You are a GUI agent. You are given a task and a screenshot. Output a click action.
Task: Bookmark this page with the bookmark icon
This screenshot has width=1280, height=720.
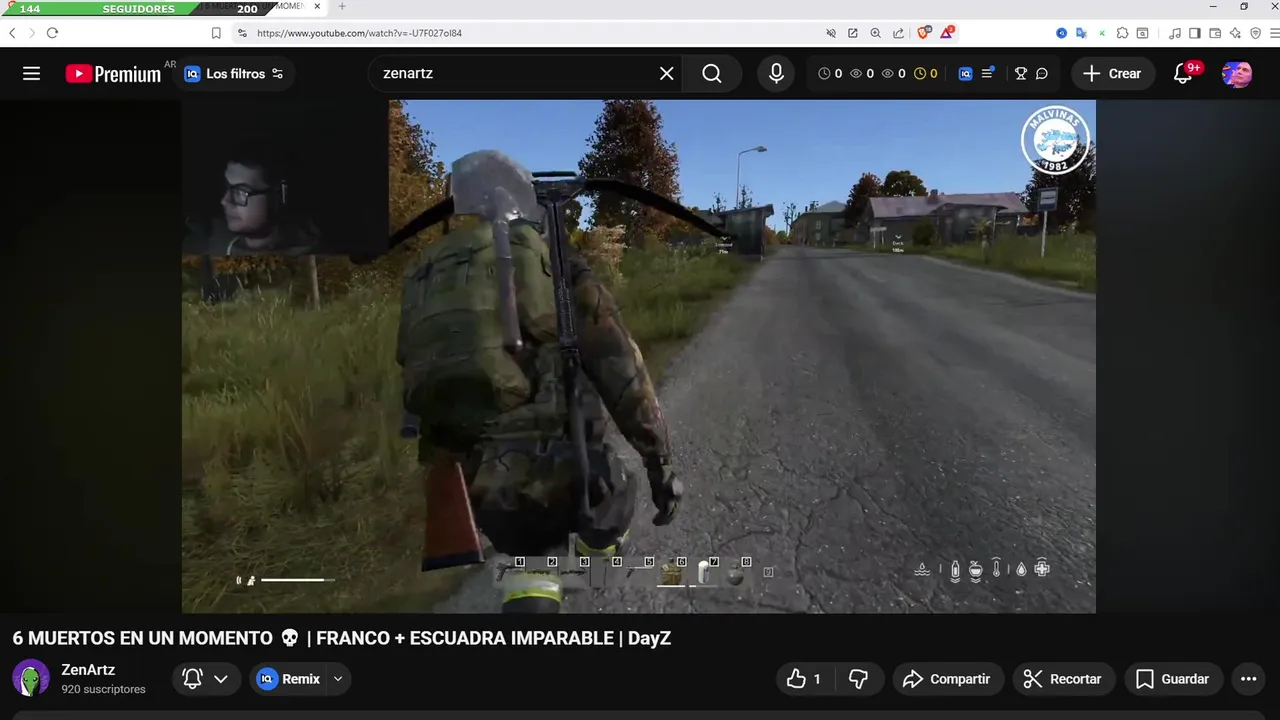pos(216,33)
